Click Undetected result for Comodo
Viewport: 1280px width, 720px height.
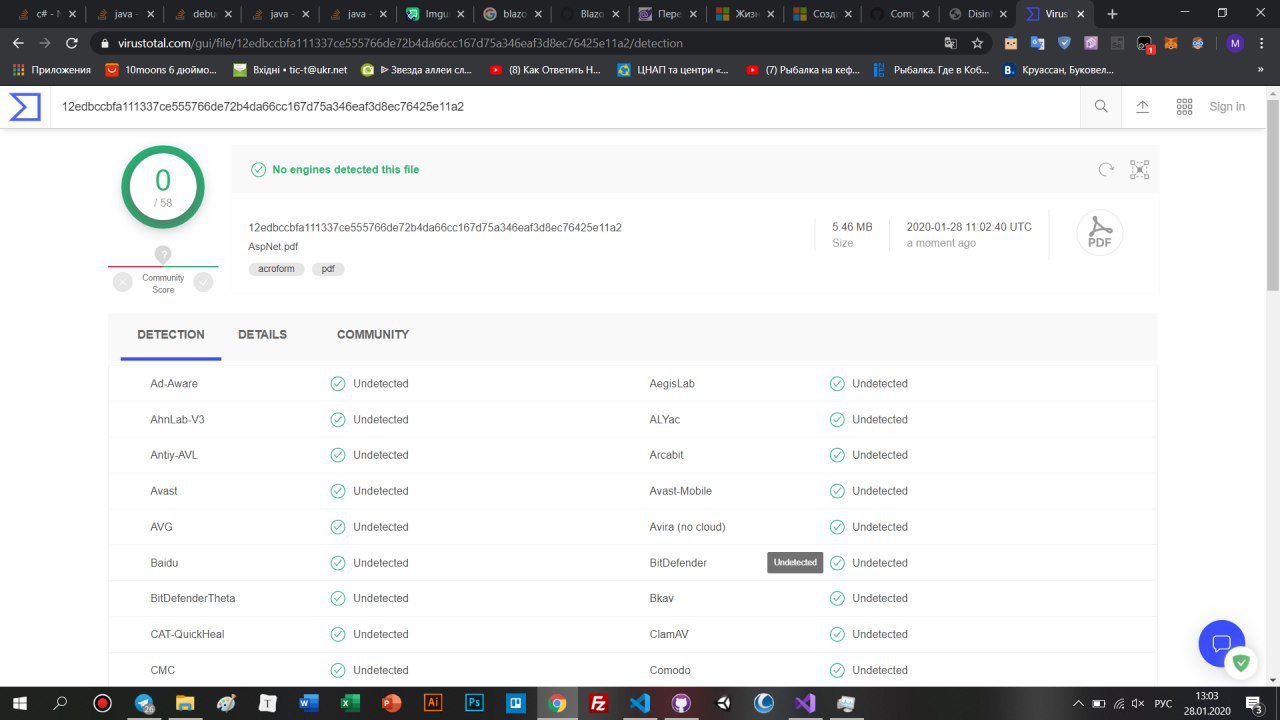[880, 670]
